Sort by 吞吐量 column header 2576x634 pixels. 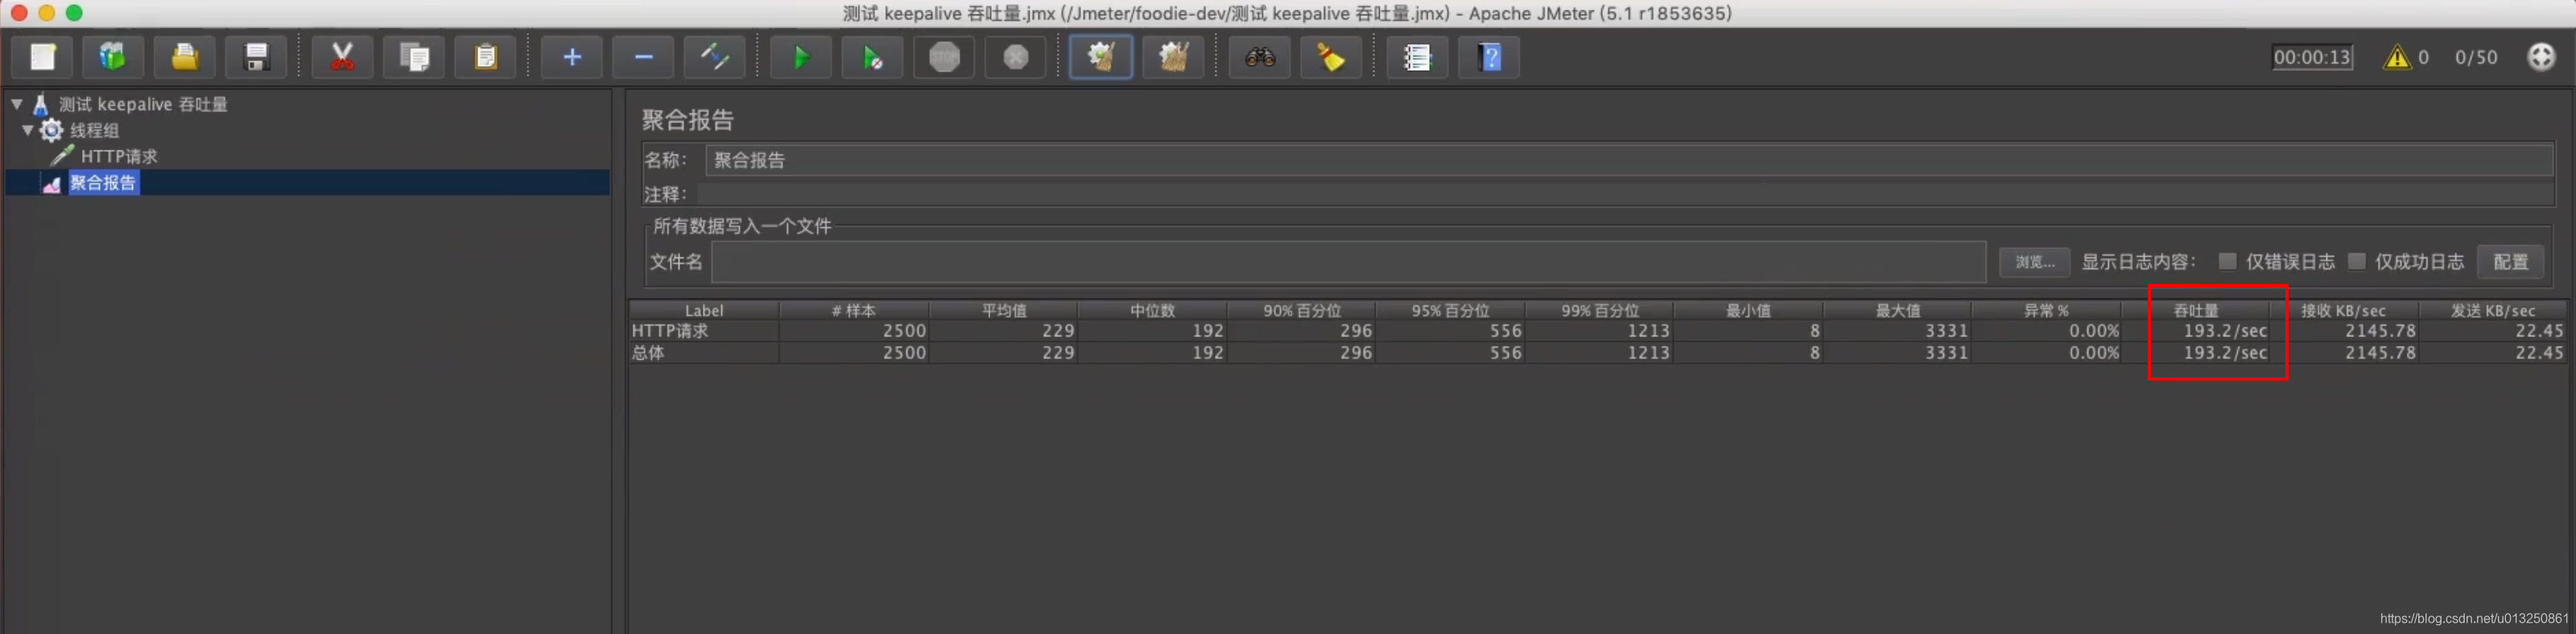click(2195, 311)
